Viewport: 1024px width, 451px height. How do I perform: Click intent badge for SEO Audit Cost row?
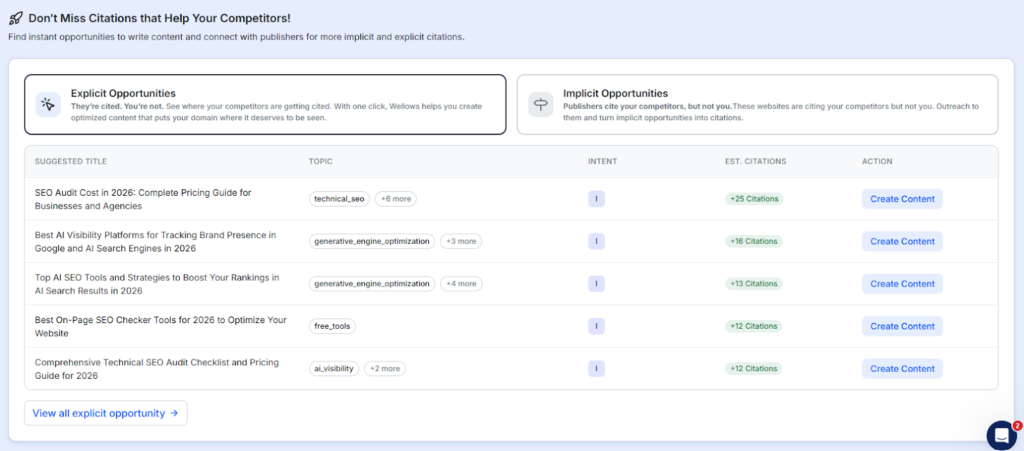coord(596,199)
